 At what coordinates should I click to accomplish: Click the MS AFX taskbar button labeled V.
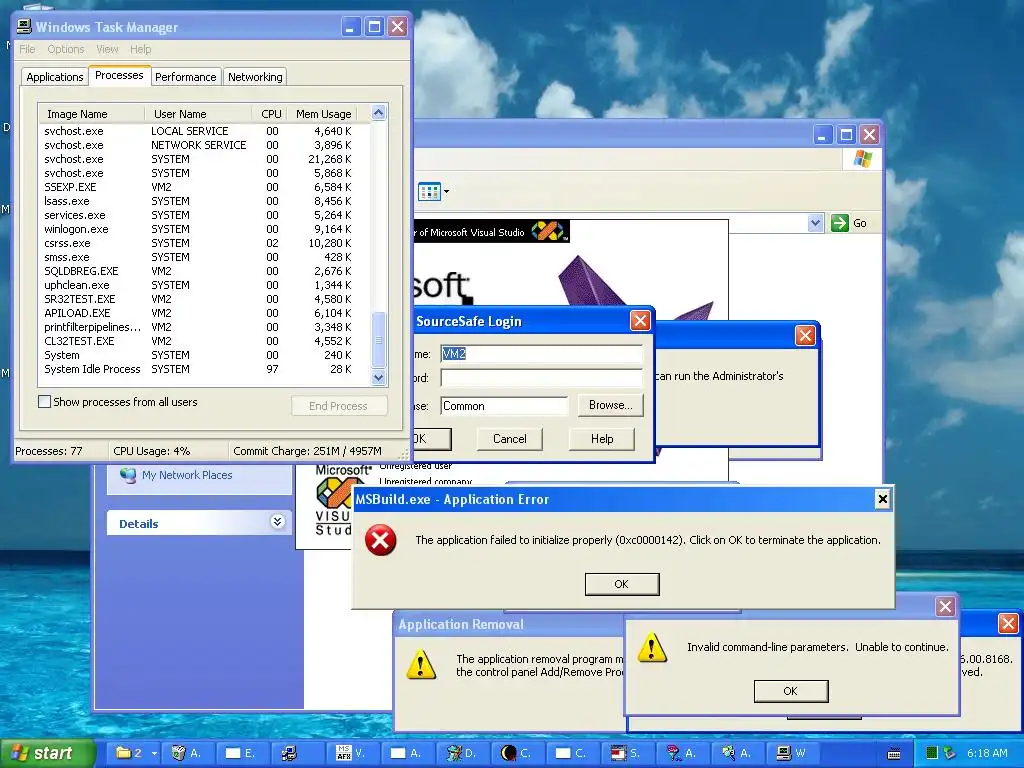click(x=350, y=753)
